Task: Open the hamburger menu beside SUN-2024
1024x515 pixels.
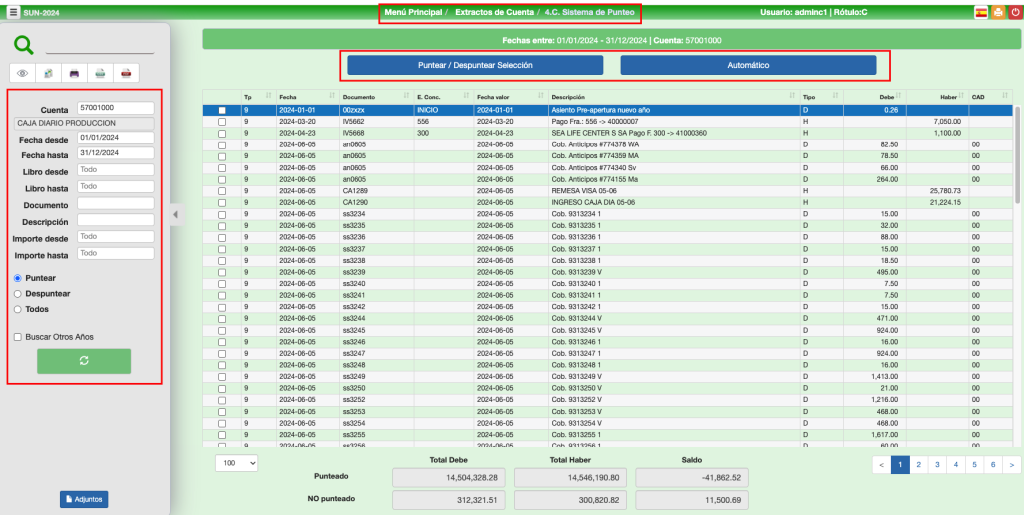Action: (x=13, y=13)
